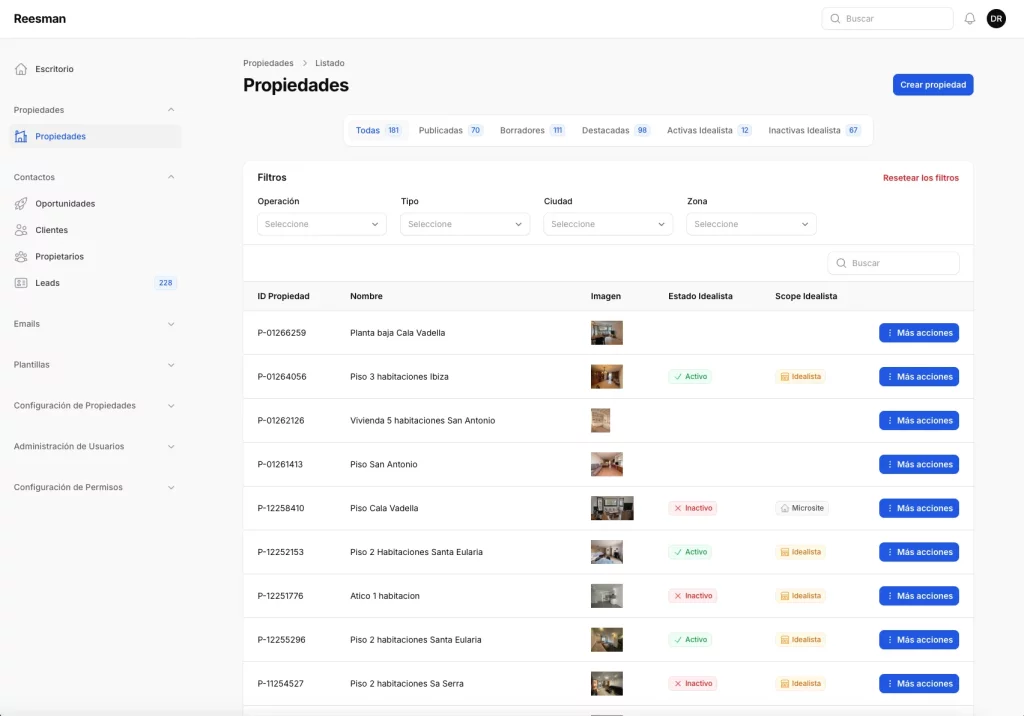The height and width of the screenshot is (716, 1024).
Task: Open the Zona filter dropdown
Action: 751,224
